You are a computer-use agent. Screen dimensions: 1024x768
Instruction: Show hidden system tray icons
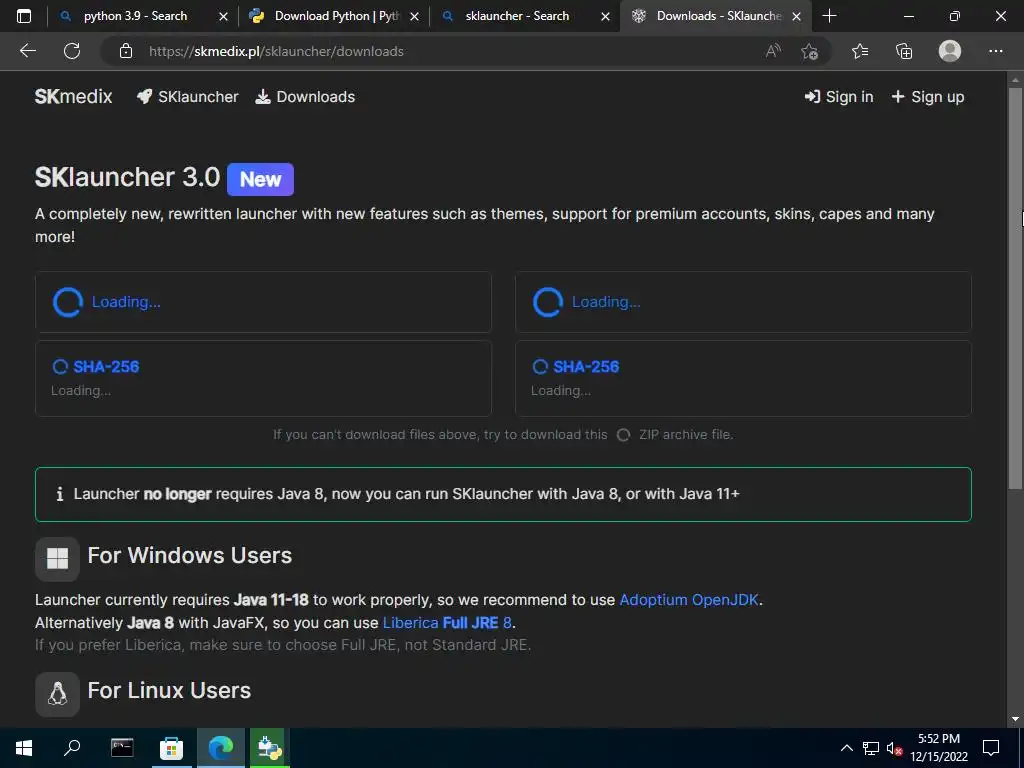point(846,748)
